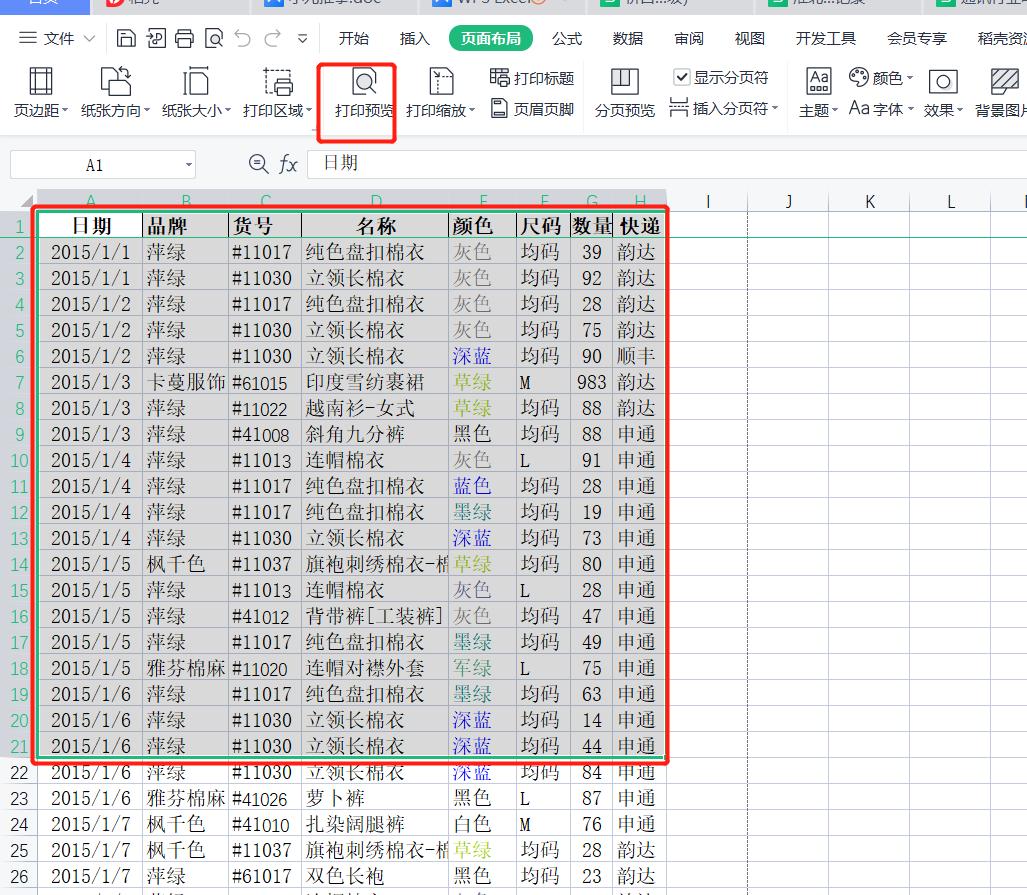Screen dimensions: 1027x895
Task: Click the Name Box showing A1
Action: pos(95,164)
